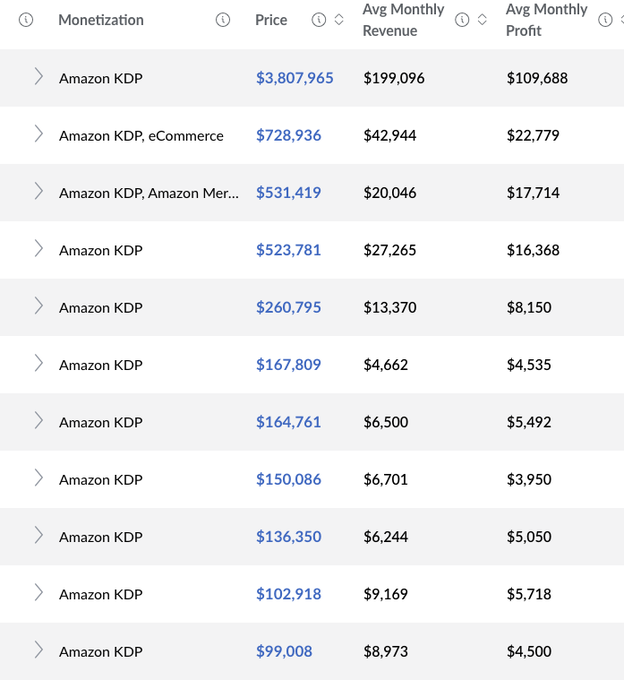Expand the row priced $150,086
The image size is (624, 680).
[38, 479]
